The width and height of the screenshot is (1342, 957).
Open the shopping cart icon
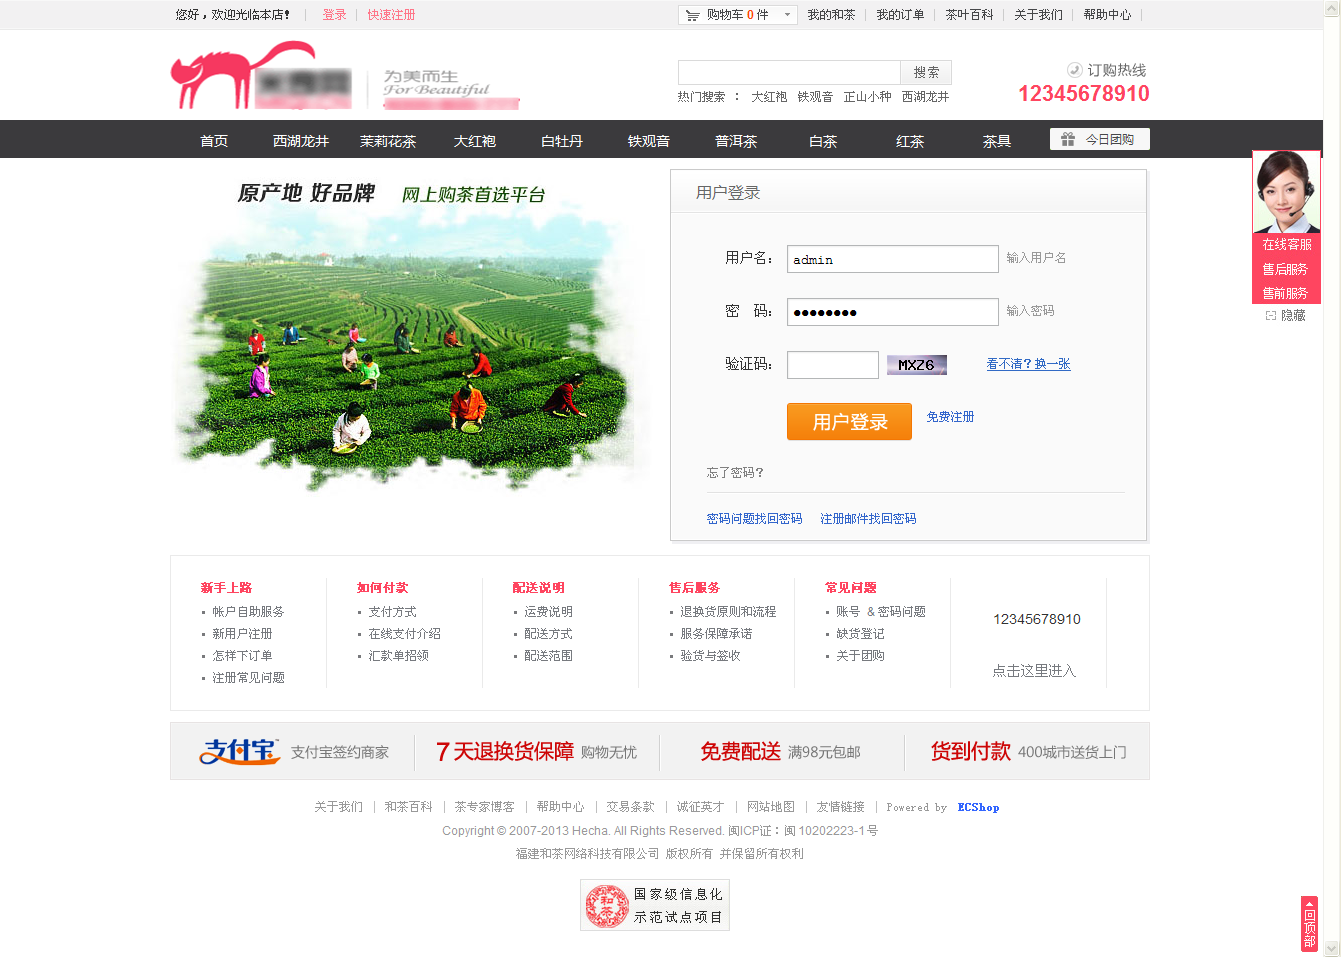coord(692,15)
